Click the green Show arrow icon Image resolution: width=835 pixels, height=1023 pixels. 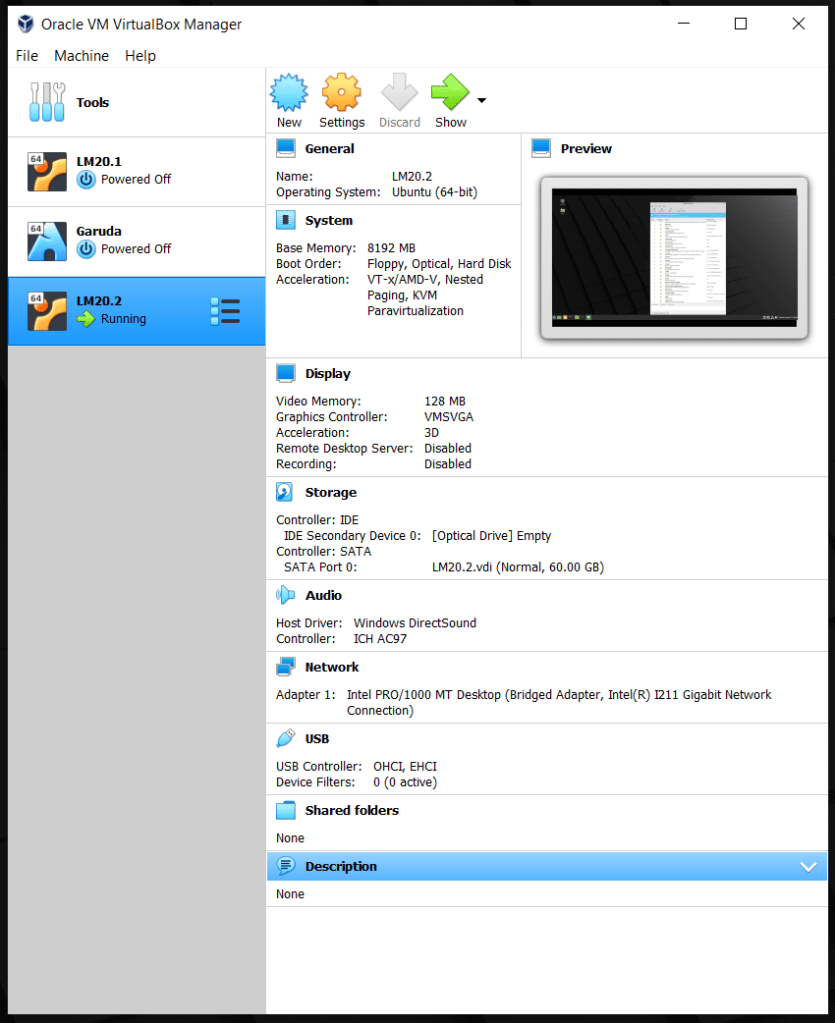[x=450, y=94]
